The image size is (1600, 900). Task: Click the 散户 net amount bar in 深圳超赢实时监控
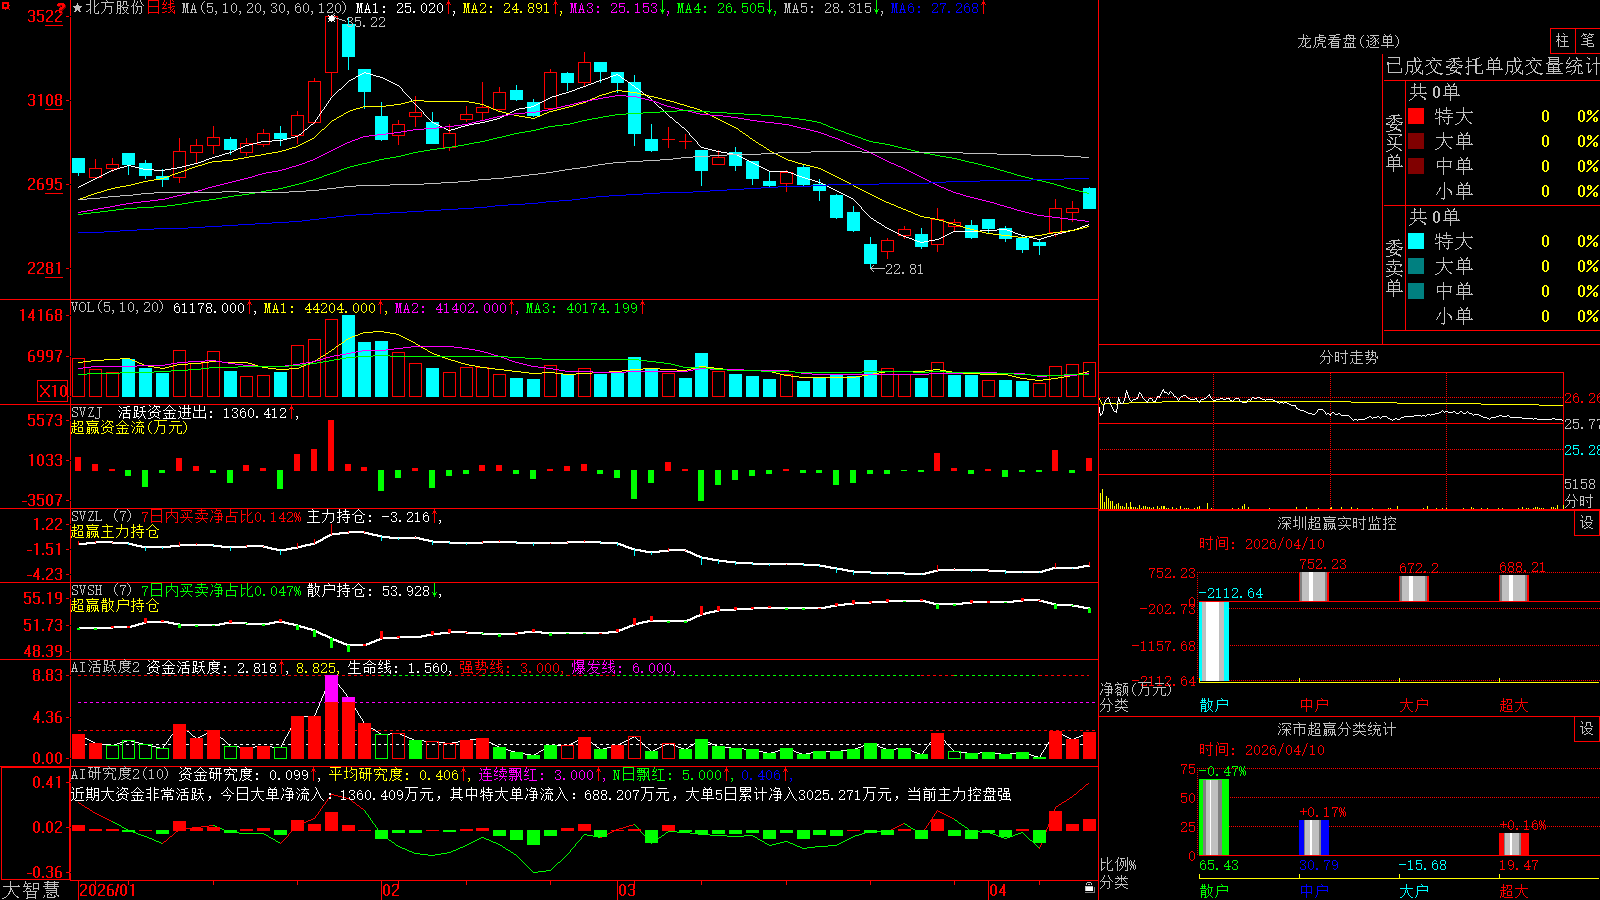click(x=1214, y=641)
